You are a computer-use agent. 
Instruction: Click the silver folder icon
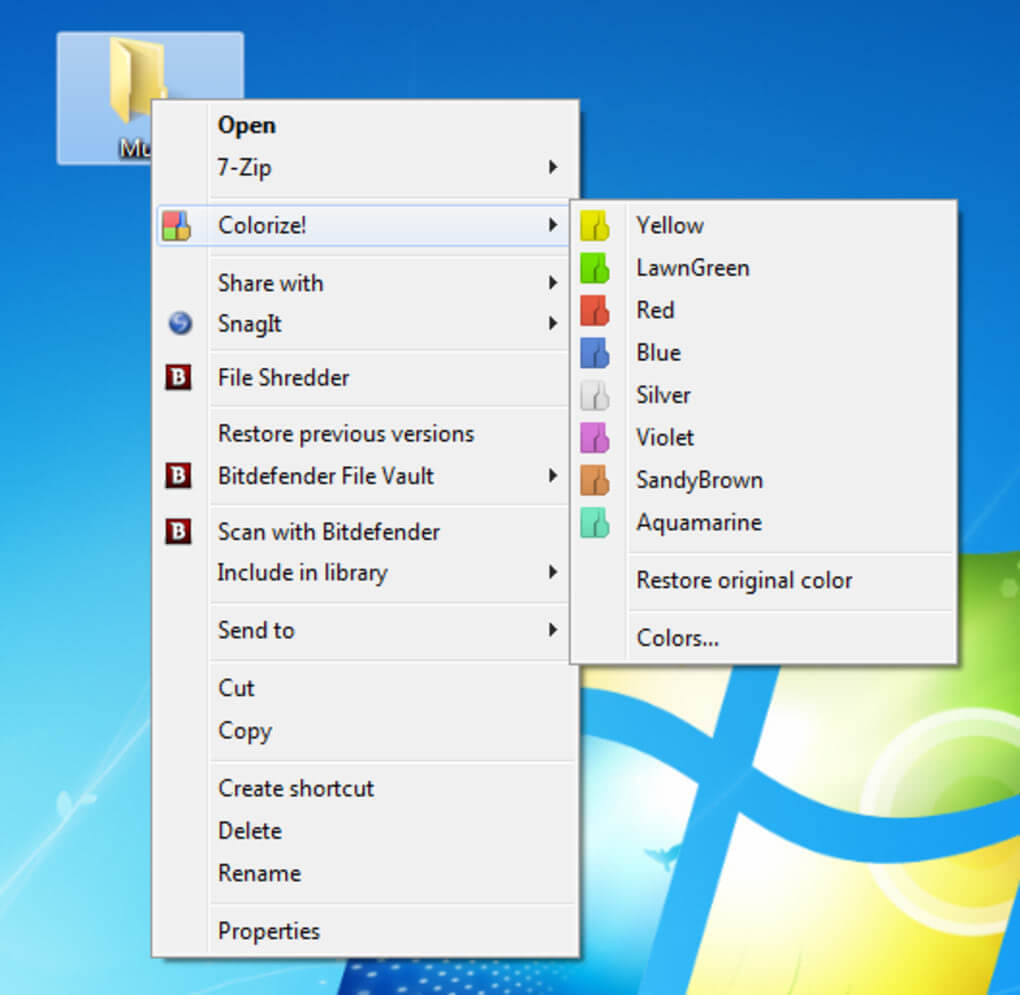tap(595, 396)
